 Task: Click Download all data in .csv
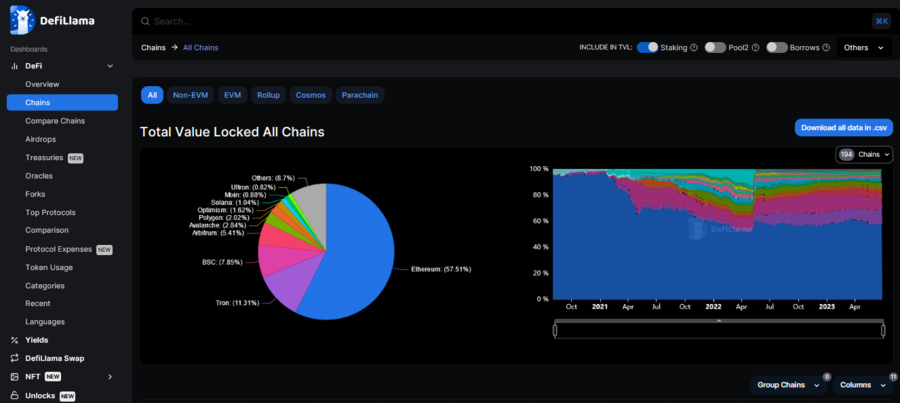coord(844,127)
